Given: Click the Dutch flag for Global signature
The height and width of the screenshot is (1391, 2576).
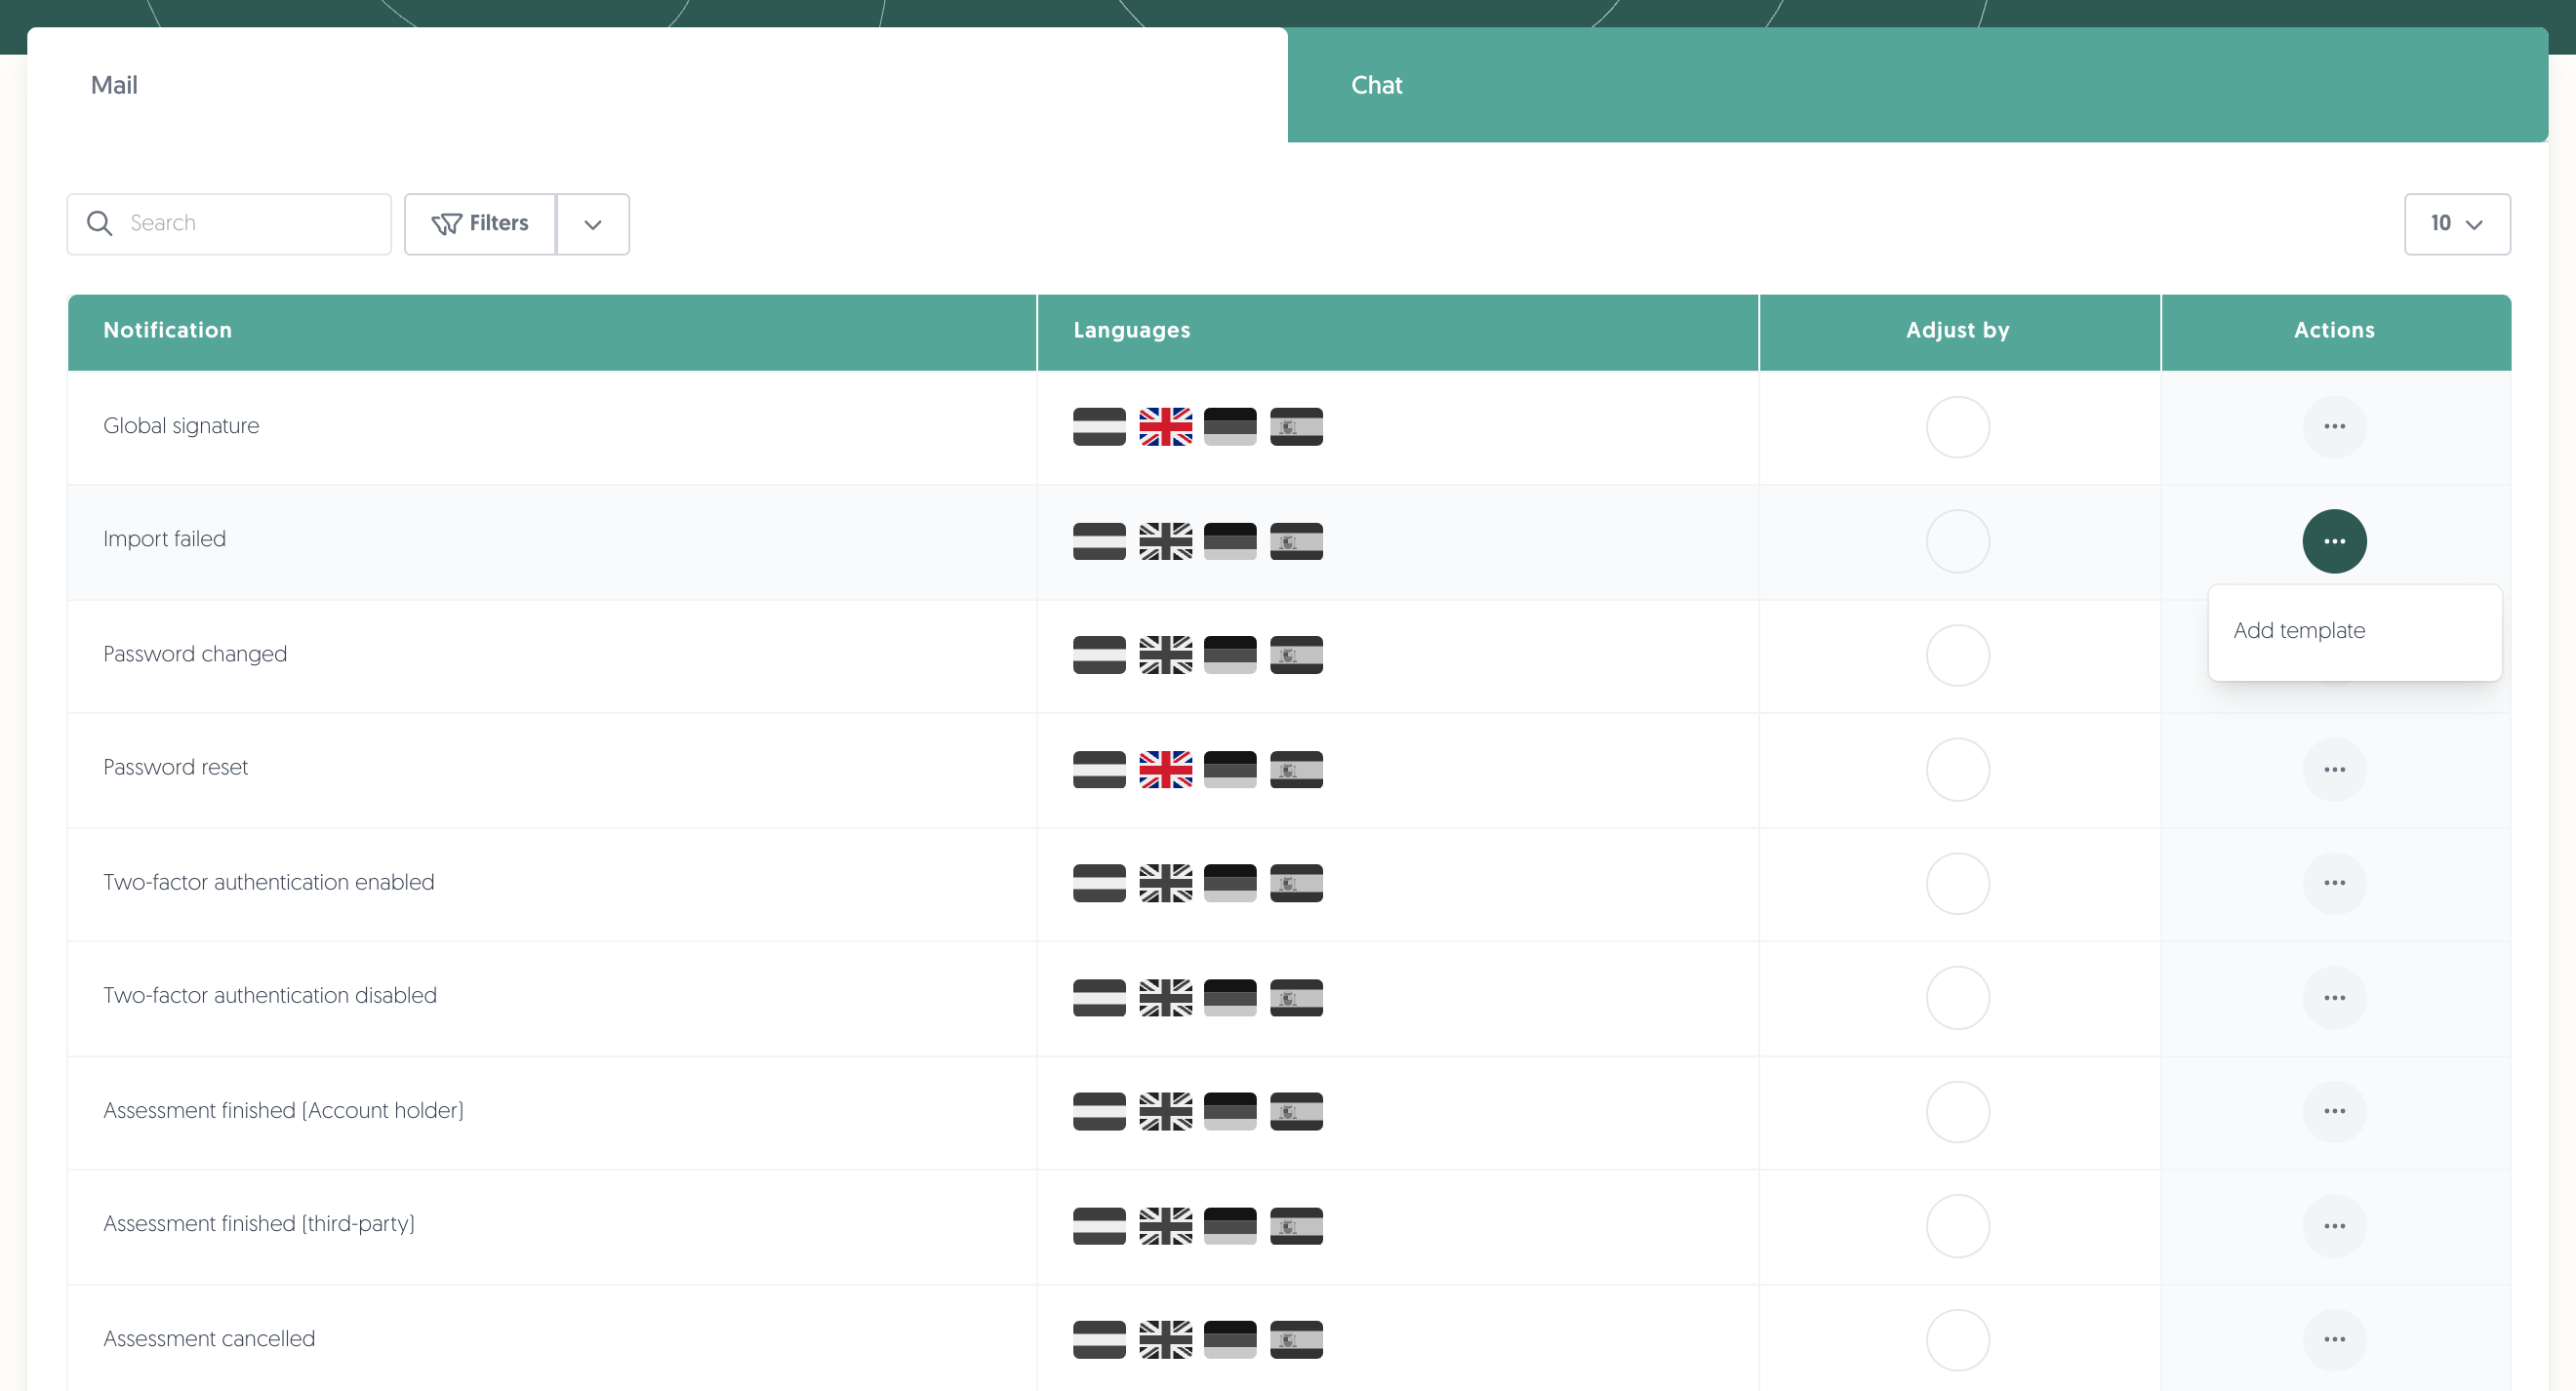Looking at the screenshot, I should [1099, 427].
